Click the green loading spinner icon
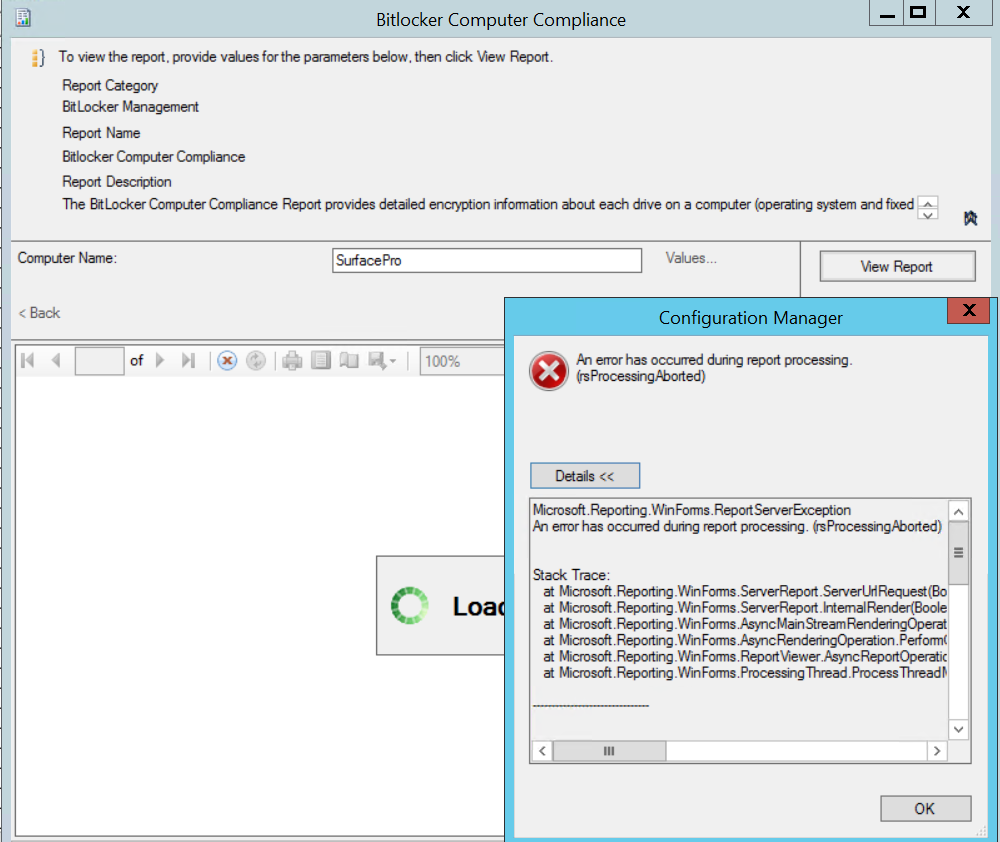This screenshot has height=842, width=1000. [409, 605]
